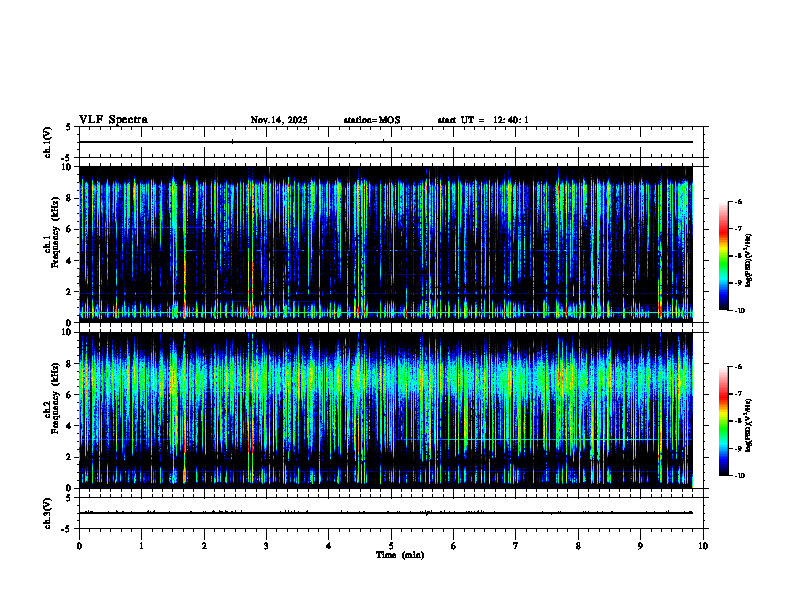Click the ch.1 spectrogram color scale bar
The width and height of the screenshot is (792, 612).
tap(723, 256)
